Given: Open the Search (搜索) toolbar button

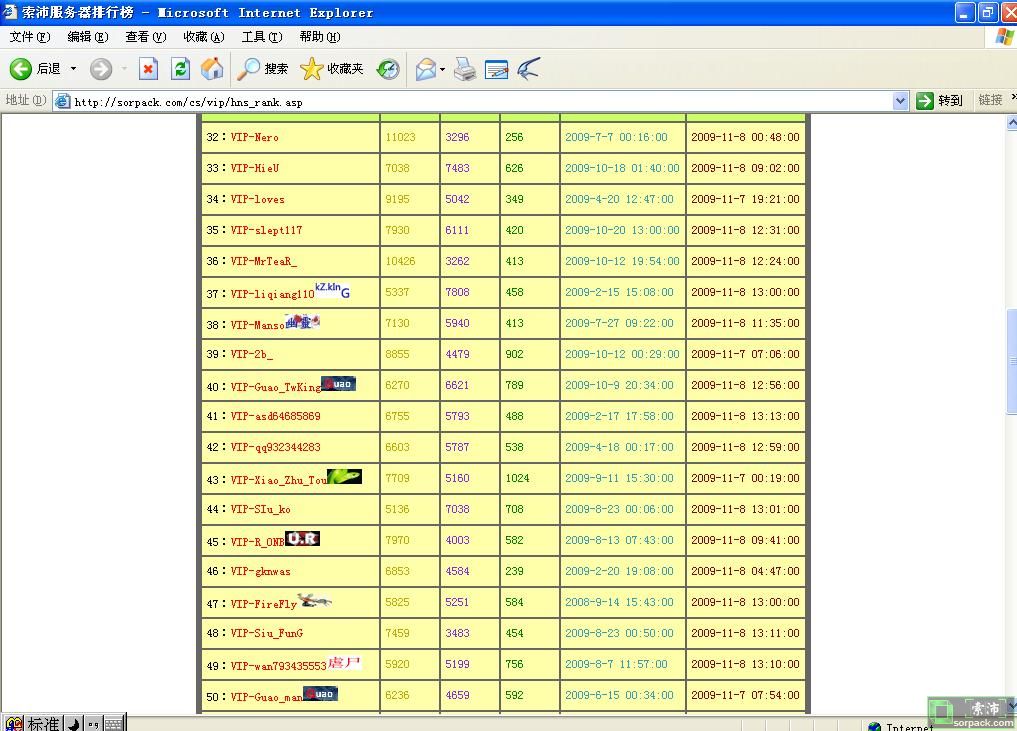Looking at the screenshot, I should point(263,69).
